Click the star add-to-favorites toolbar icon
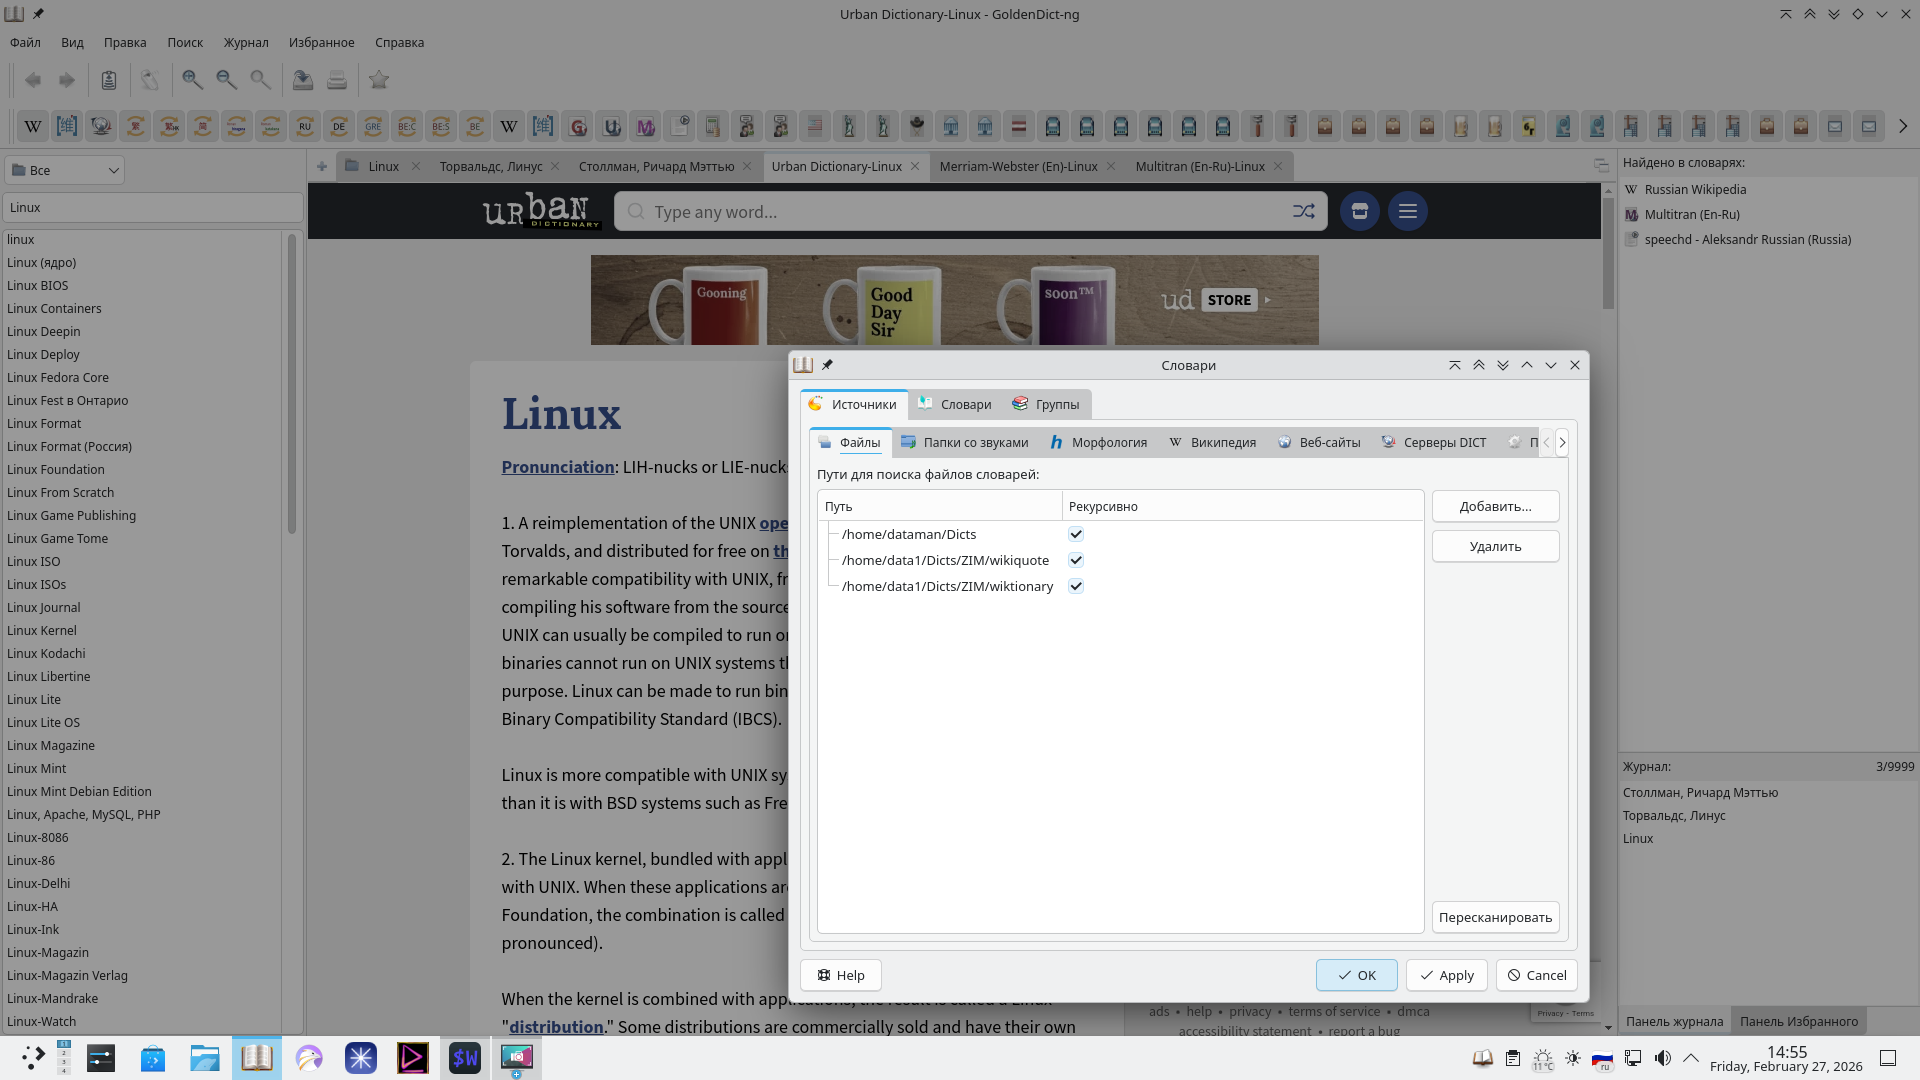 point(378,80)
